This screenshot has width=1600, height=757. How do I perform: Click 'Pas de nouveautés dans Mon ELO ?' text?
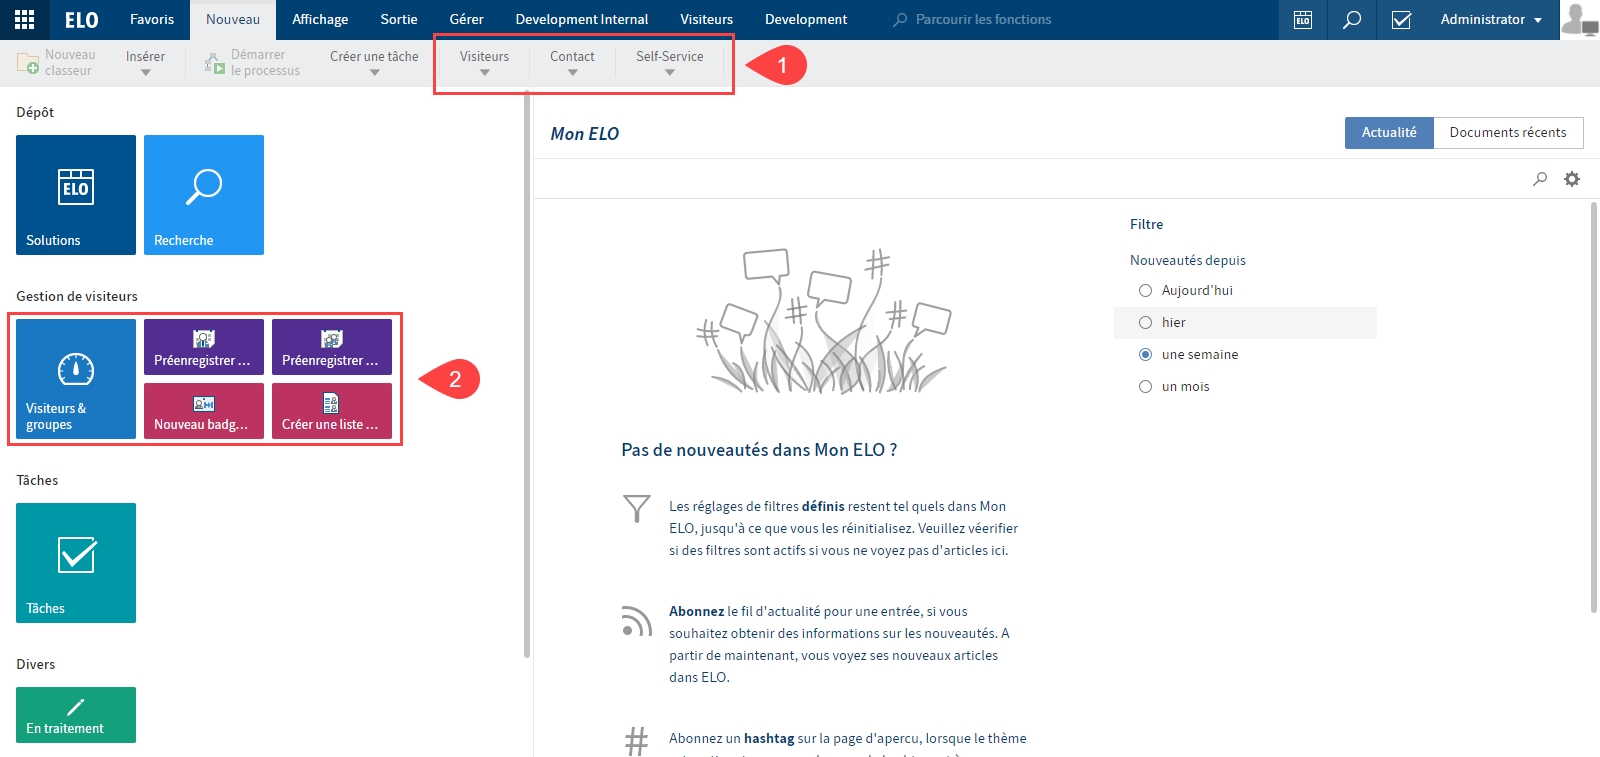coord(759,450)
